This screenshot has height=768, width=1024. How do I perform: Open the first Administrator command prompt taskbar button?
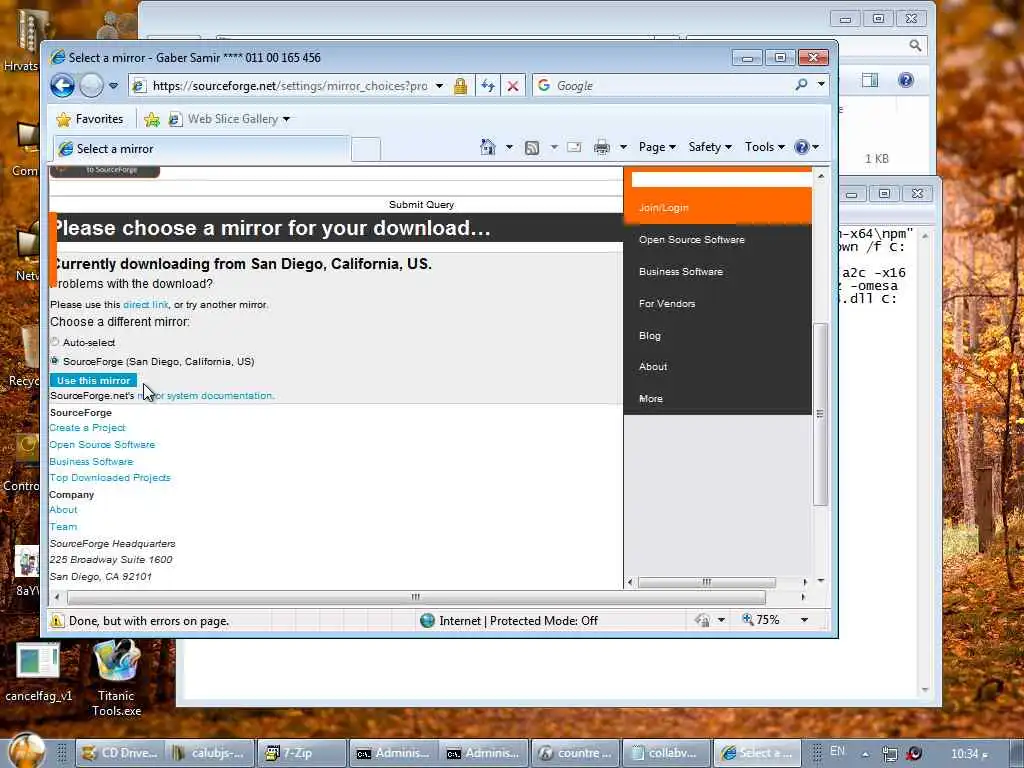click(392, 753)
